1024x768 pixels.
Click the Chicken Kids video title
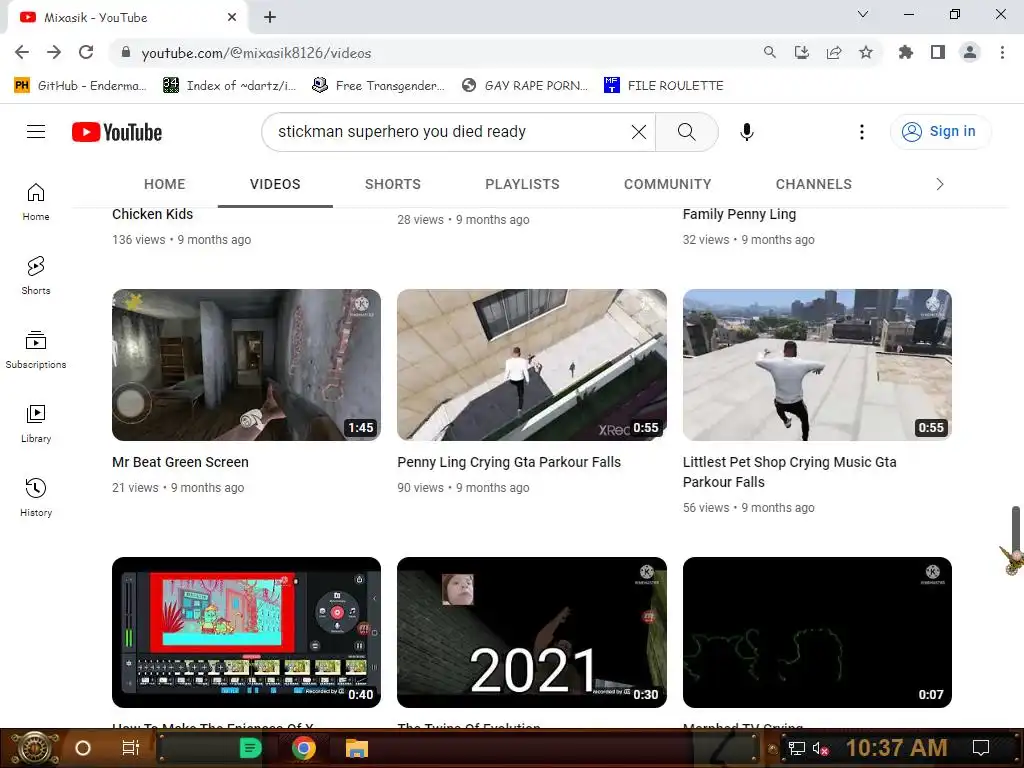[x=152, y=214]
